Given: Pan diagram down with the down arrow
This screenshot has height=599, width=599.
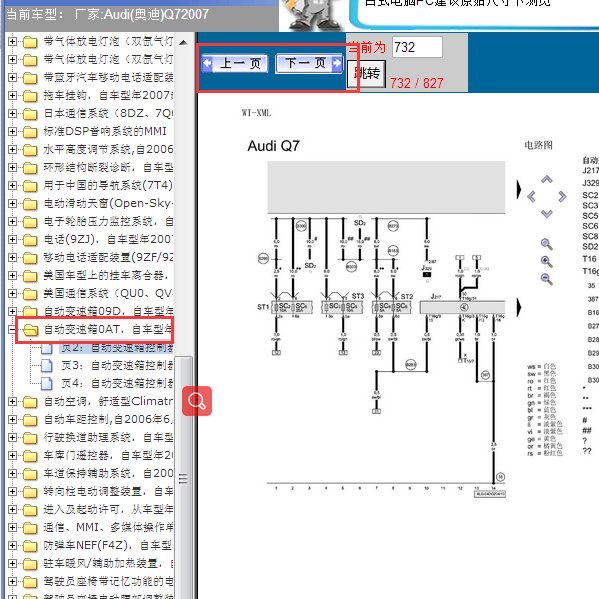Looking at the screenshot, I should tap(547, 214).
